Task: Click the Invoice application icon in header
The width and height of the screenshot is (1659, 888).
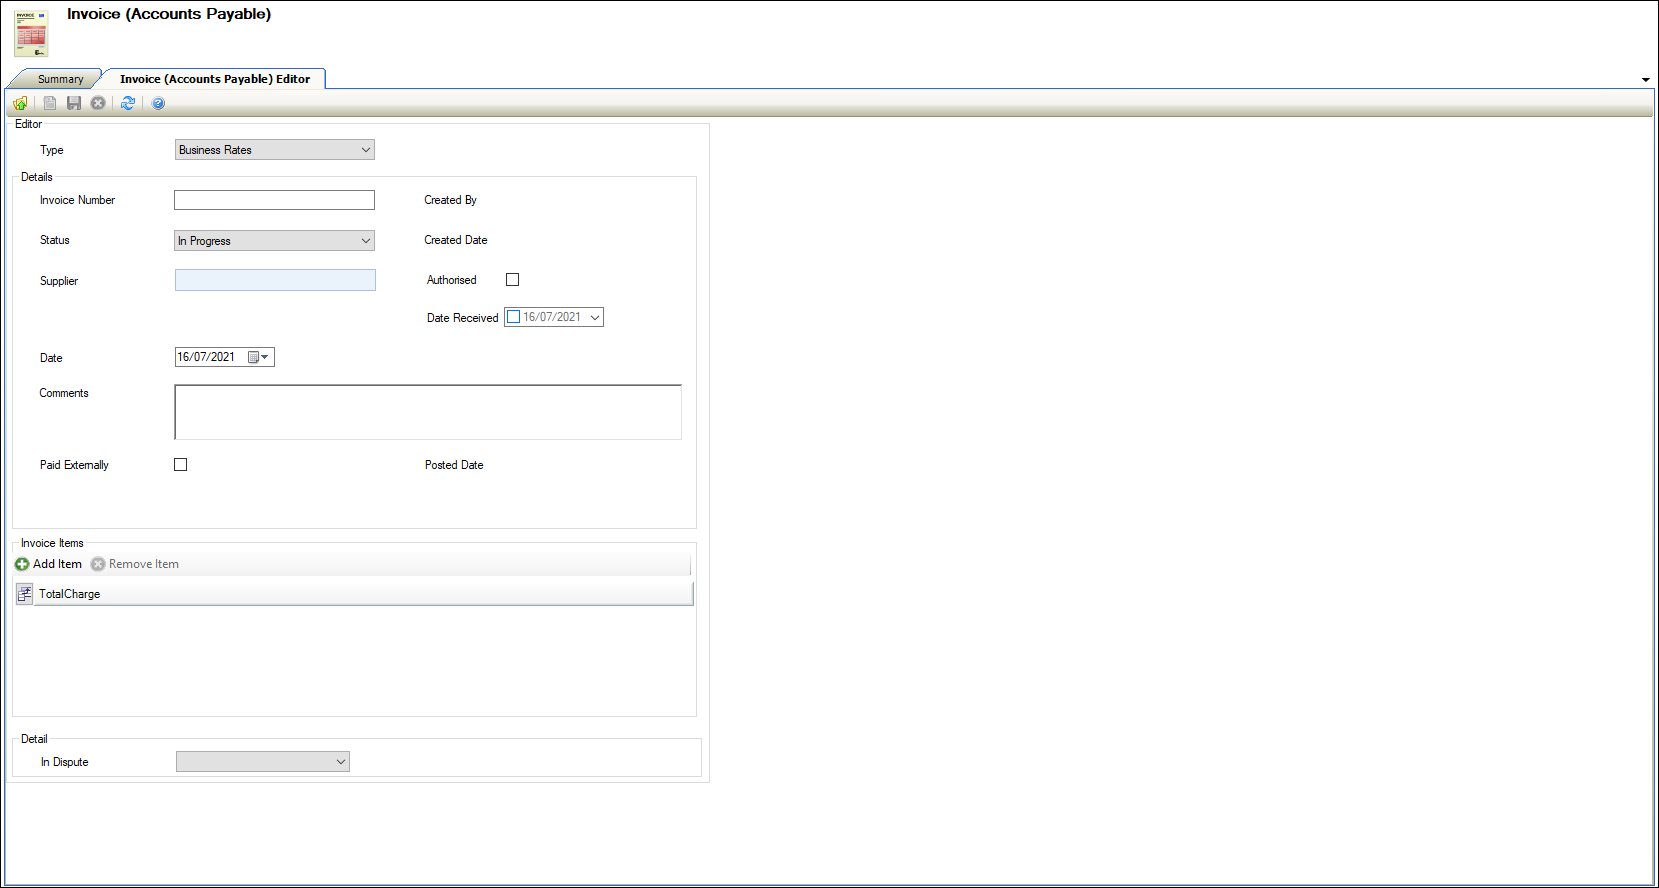Action: point(31,34)
